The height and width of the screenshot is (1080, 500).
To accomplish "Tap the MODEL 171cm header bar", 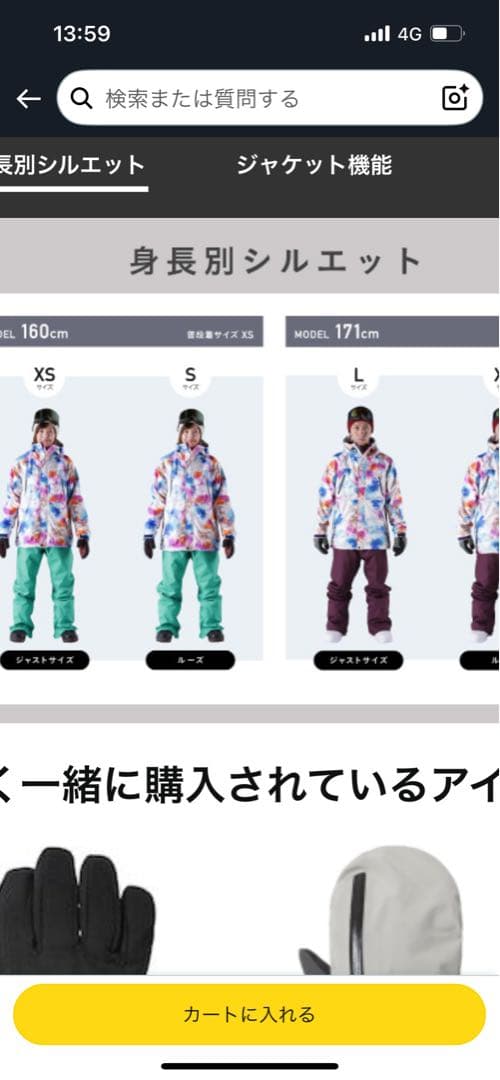I will point(393,332).
